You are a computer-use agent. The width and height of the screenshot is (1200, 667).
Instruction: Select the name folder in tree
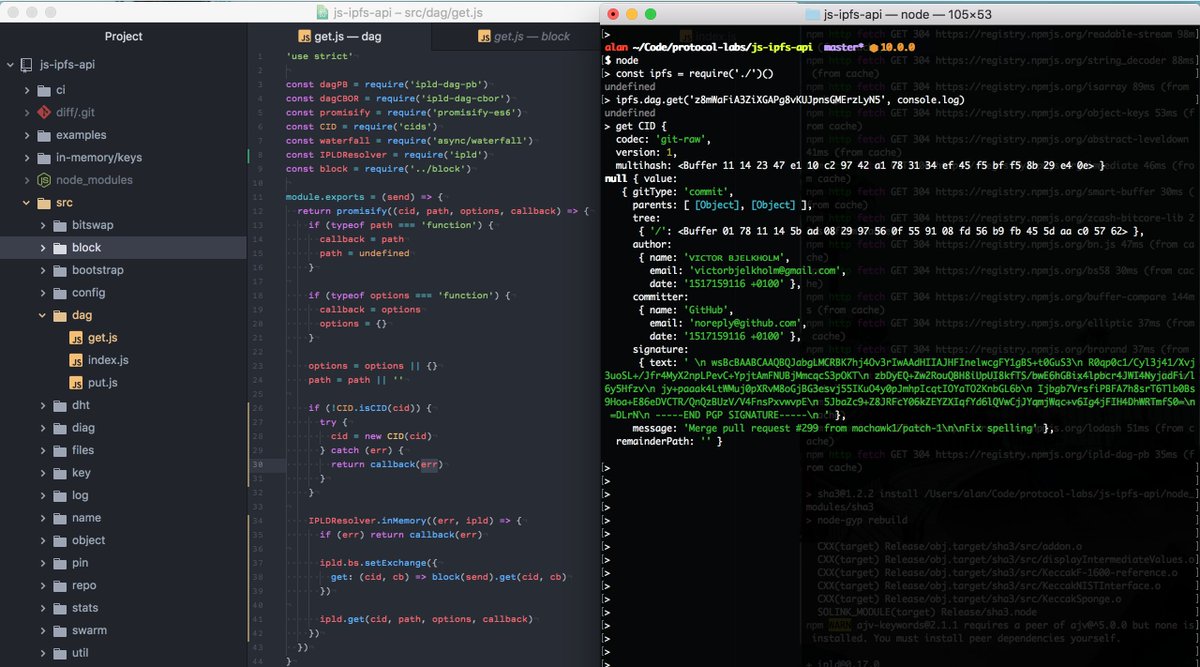pos(86,518)
